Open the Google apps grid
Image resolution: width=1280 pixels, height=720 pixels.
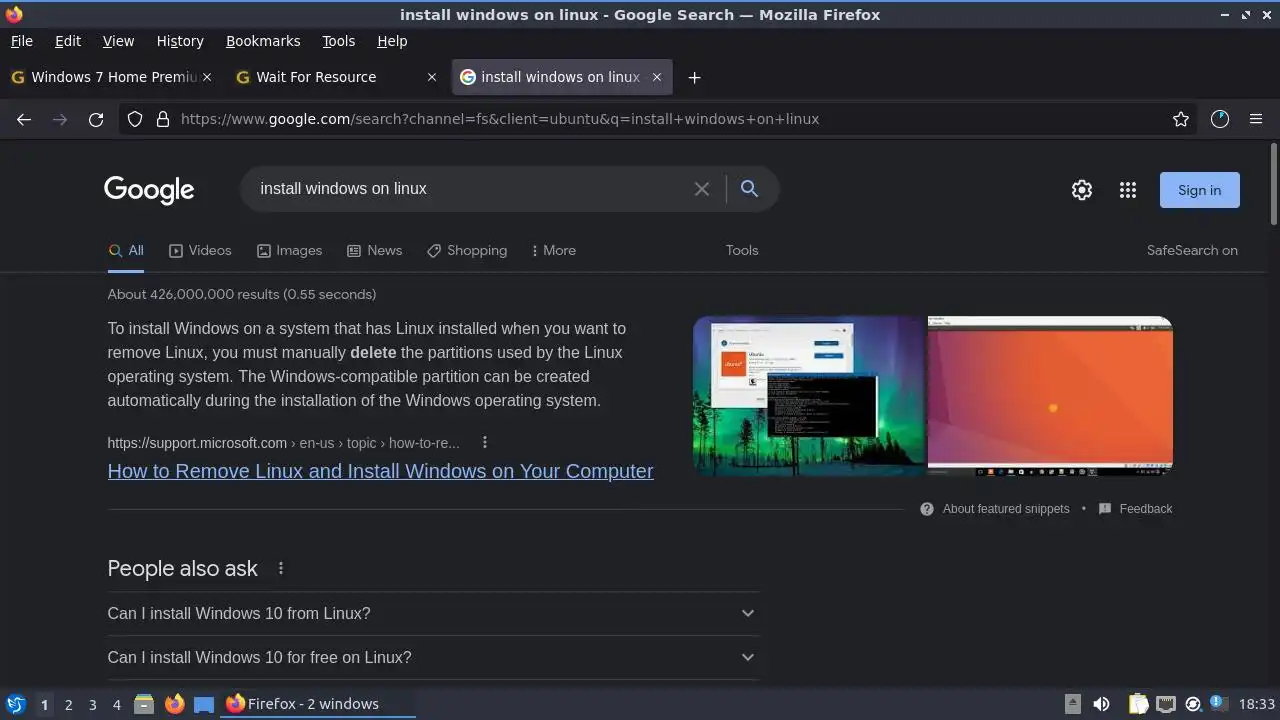coord(1128,190)
